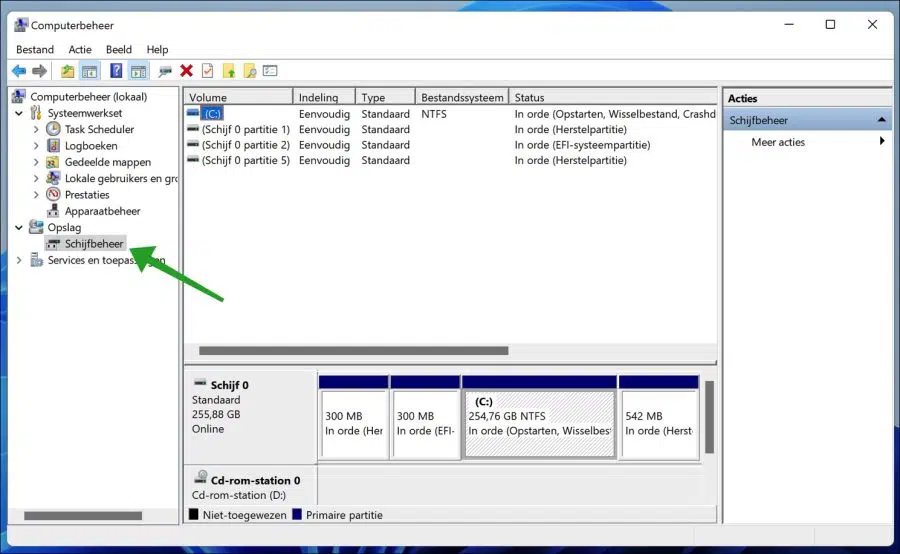The image size is (900, 554).
Task: Click the document with checkmark toolbar icon
Action: click(207, 71)
